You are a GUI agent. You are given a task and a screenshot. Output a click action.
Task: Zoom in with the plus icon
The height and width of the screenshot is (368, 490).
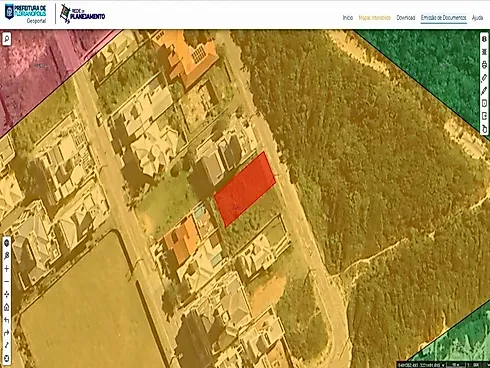click(7, 269)
